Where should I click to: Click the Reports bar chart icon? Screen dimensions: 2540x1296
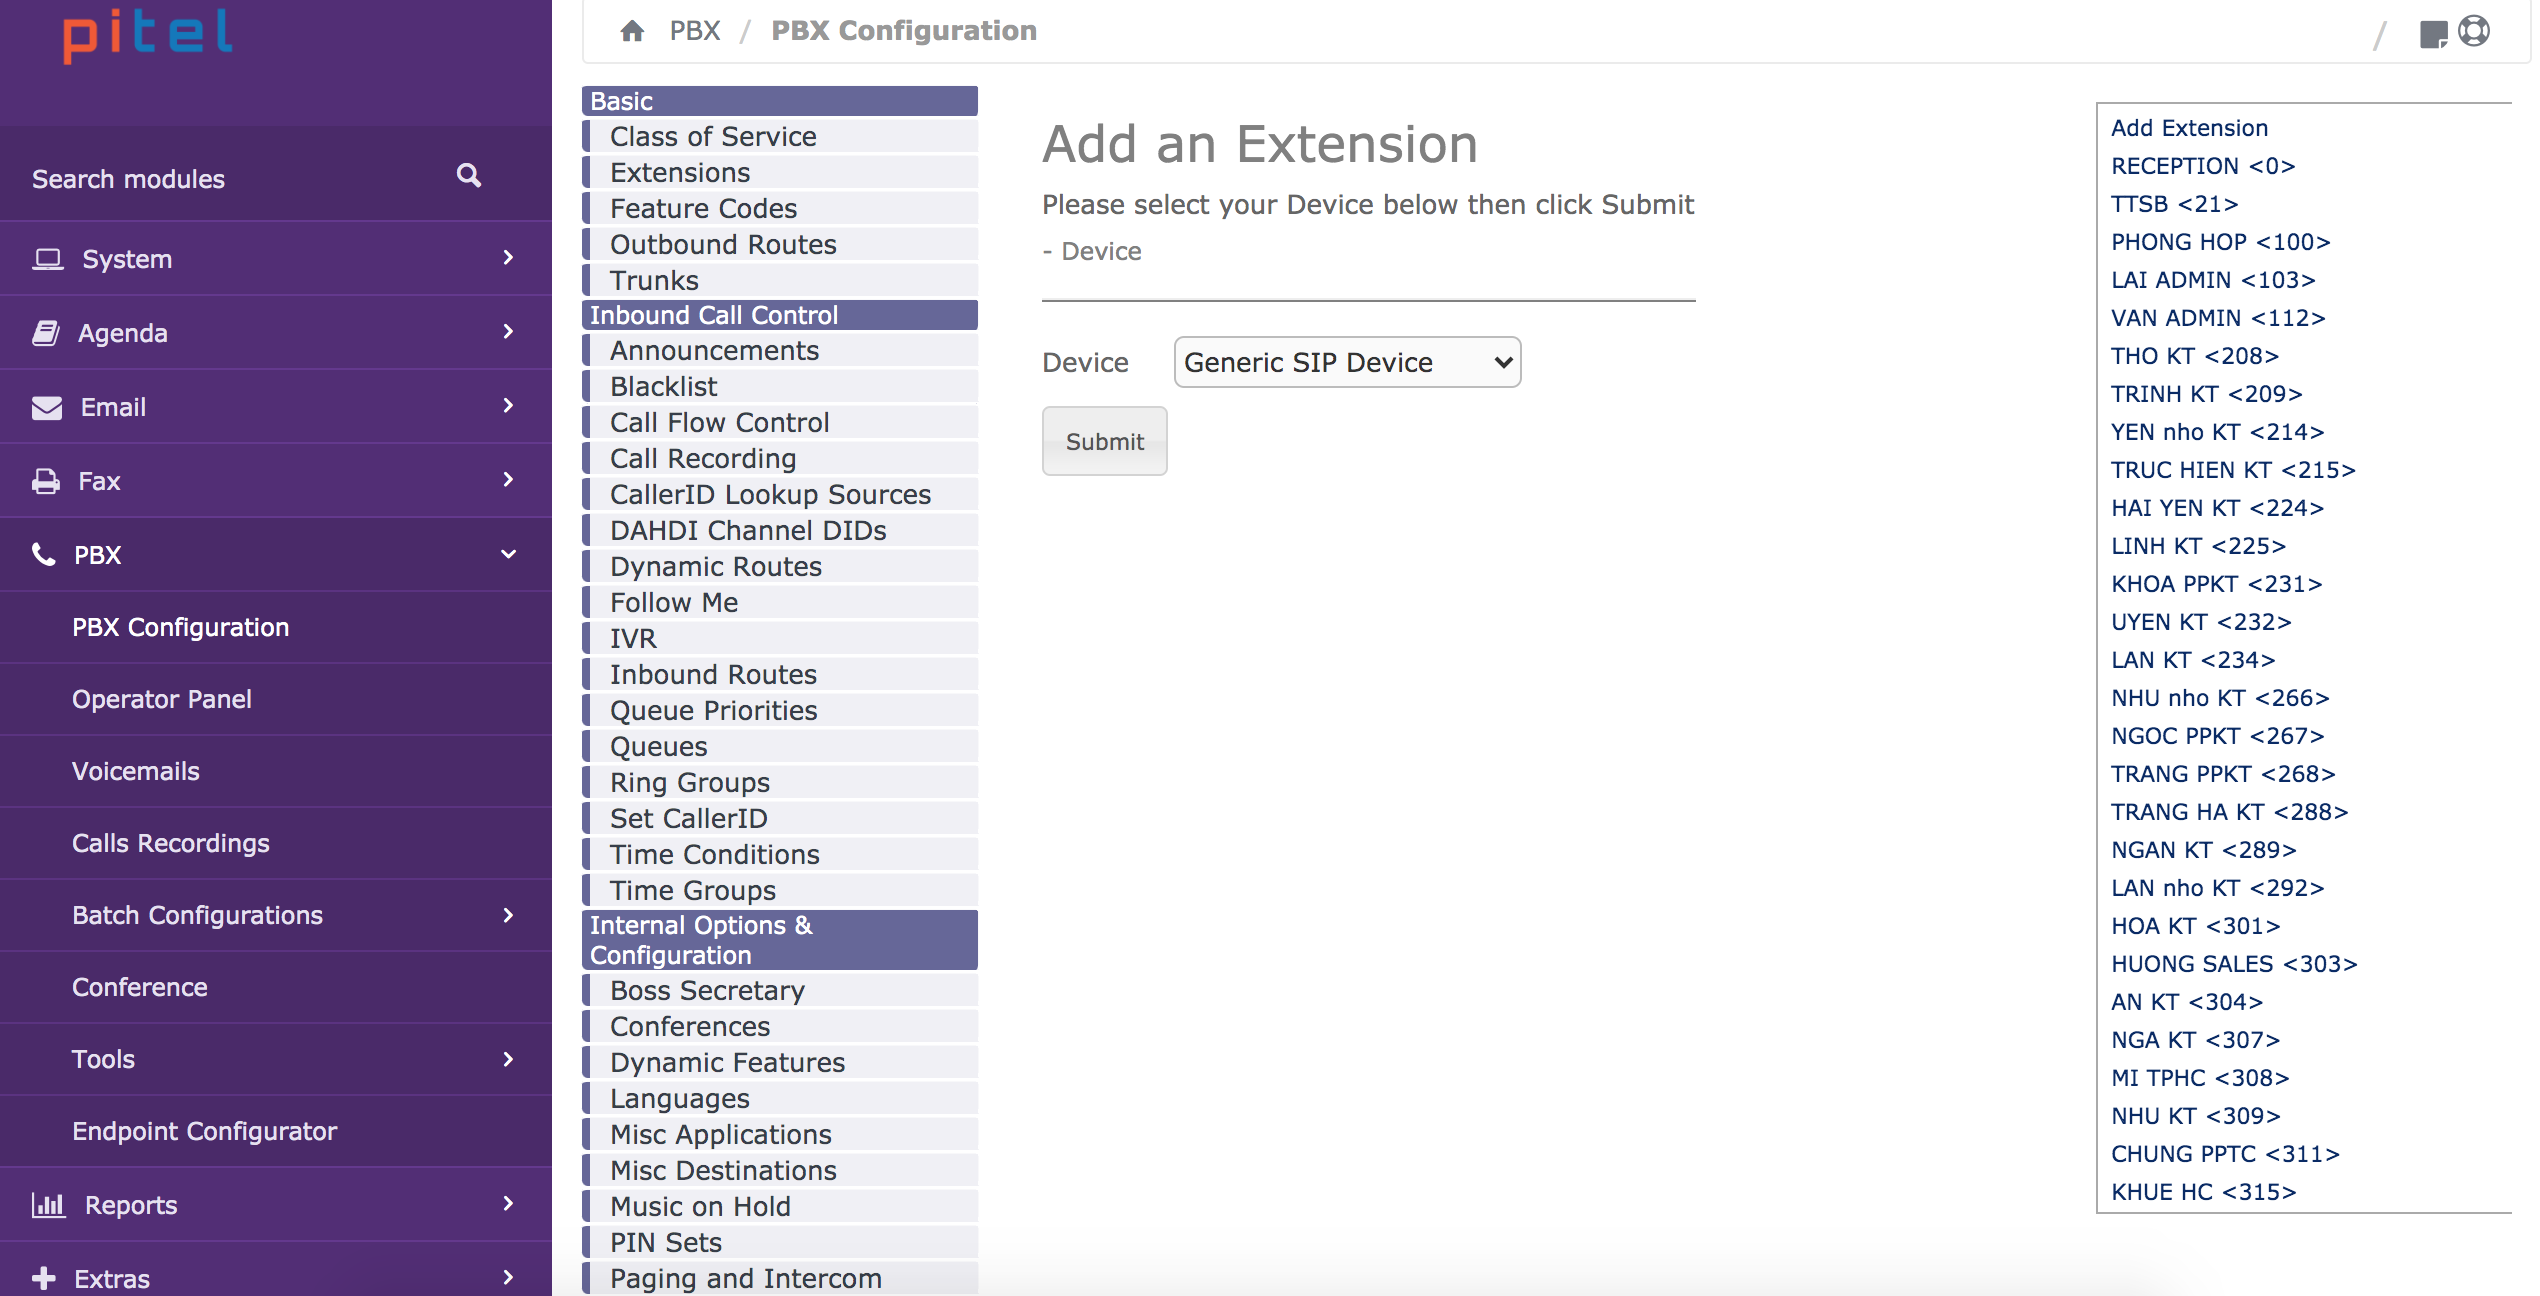tap(47, 1205)
